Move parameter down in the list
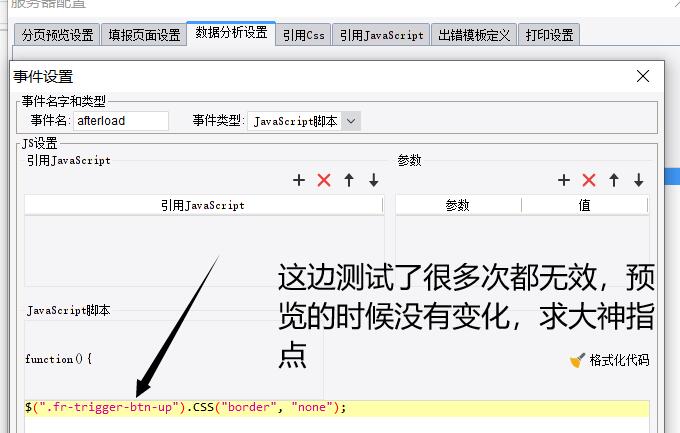The width and height of the screenshot is (680, 433). pyautogui.click(x=638, y=180)
